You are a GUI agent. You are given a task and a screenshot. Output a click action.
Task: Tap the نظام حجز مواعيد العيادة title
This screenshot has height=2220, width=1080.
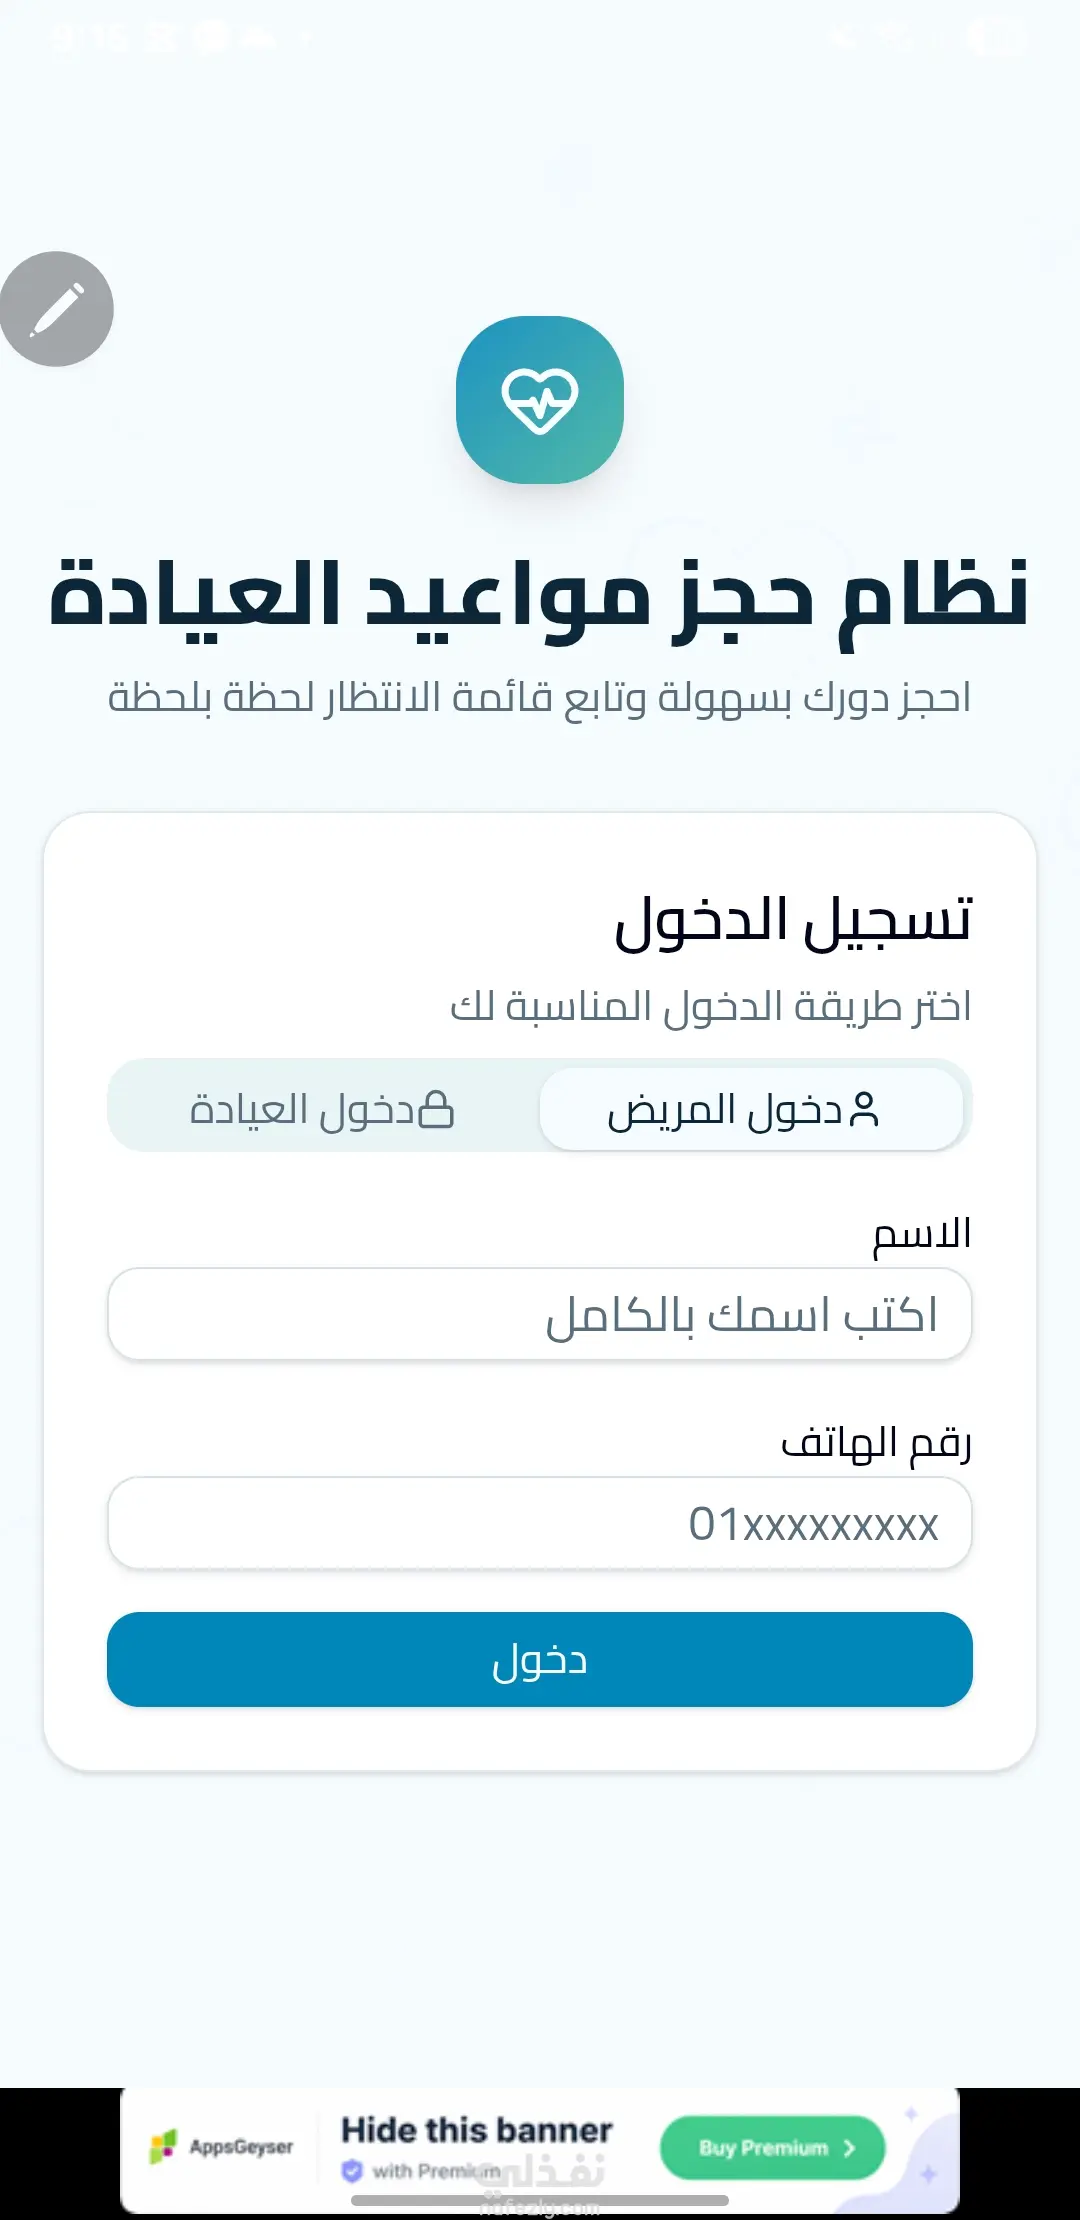click(x=540, y=597)
